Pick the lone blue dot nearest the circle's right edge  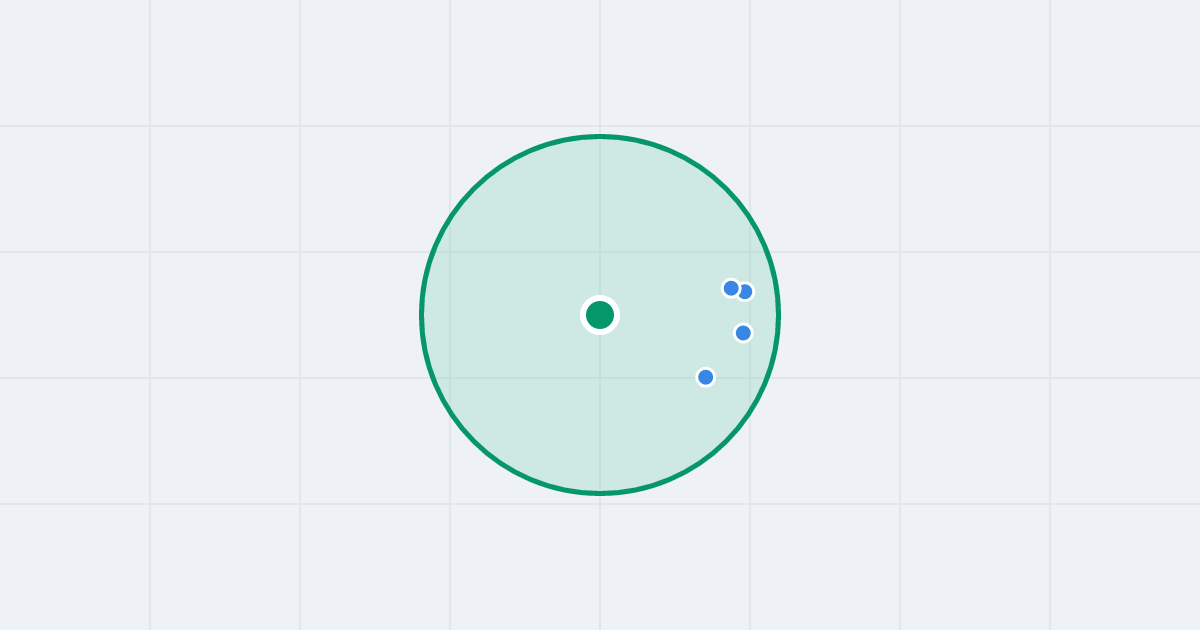pos(743,333)
